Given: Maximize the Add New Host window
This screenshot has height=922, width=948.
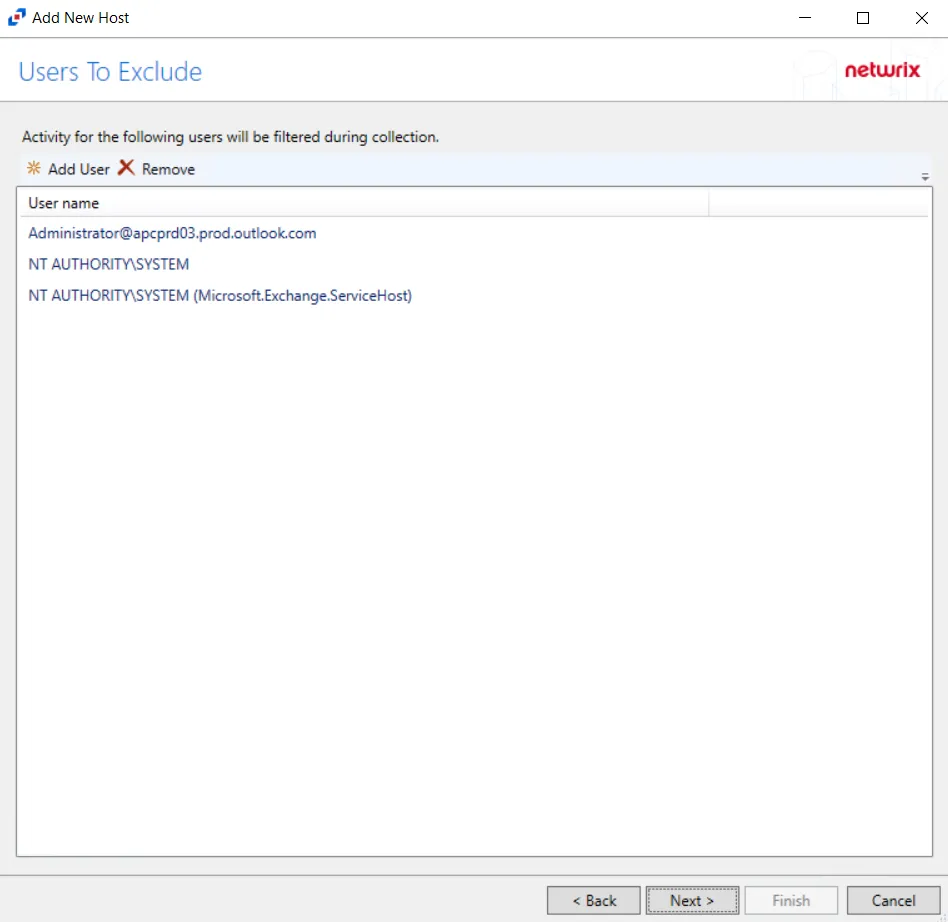Looking at the screenshot, I should (x=863, y=18).
